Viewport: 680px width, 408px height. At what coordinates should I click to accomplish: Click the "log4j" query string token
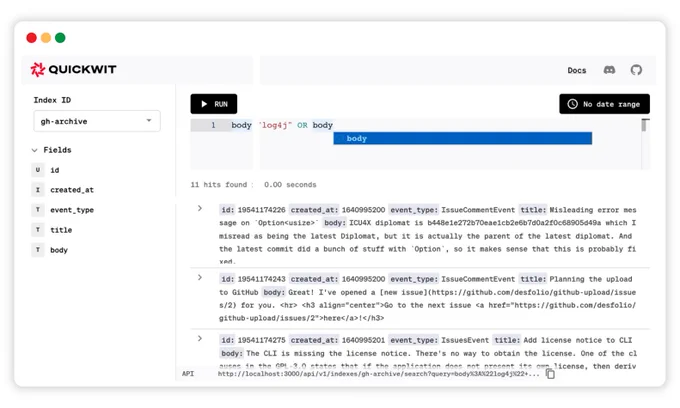tap(275, 125)
